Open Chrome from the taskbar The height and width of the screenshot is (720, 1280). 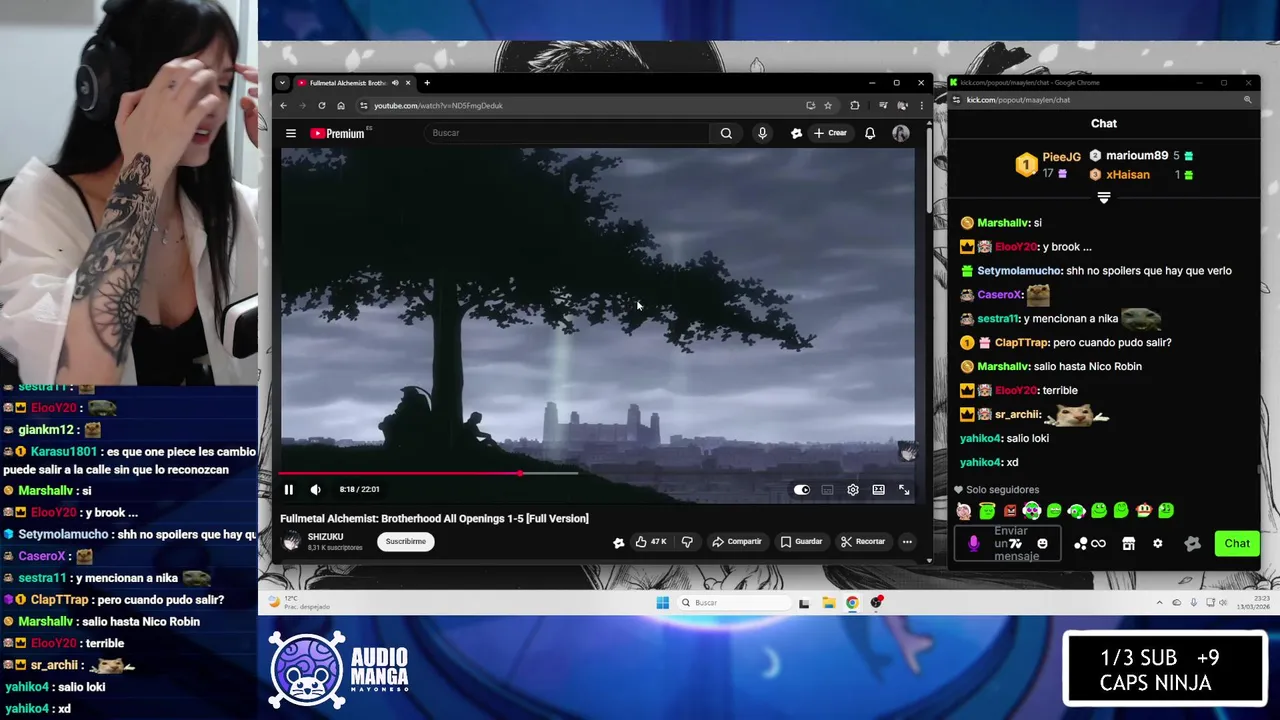coord(852,602)
